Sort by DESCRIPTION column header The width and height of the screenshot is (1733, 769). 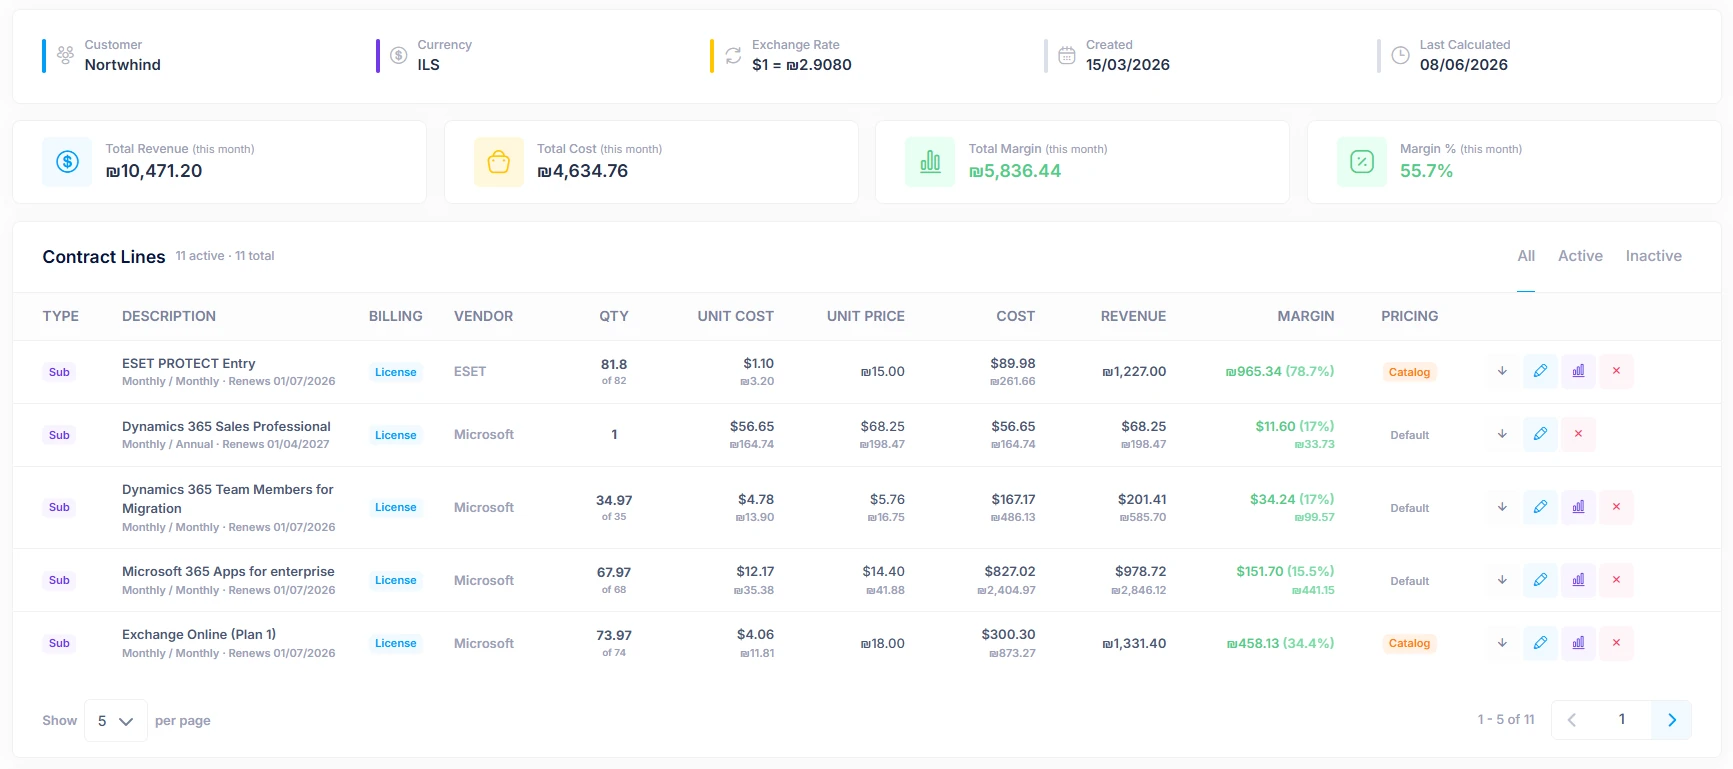click(169, 316)
